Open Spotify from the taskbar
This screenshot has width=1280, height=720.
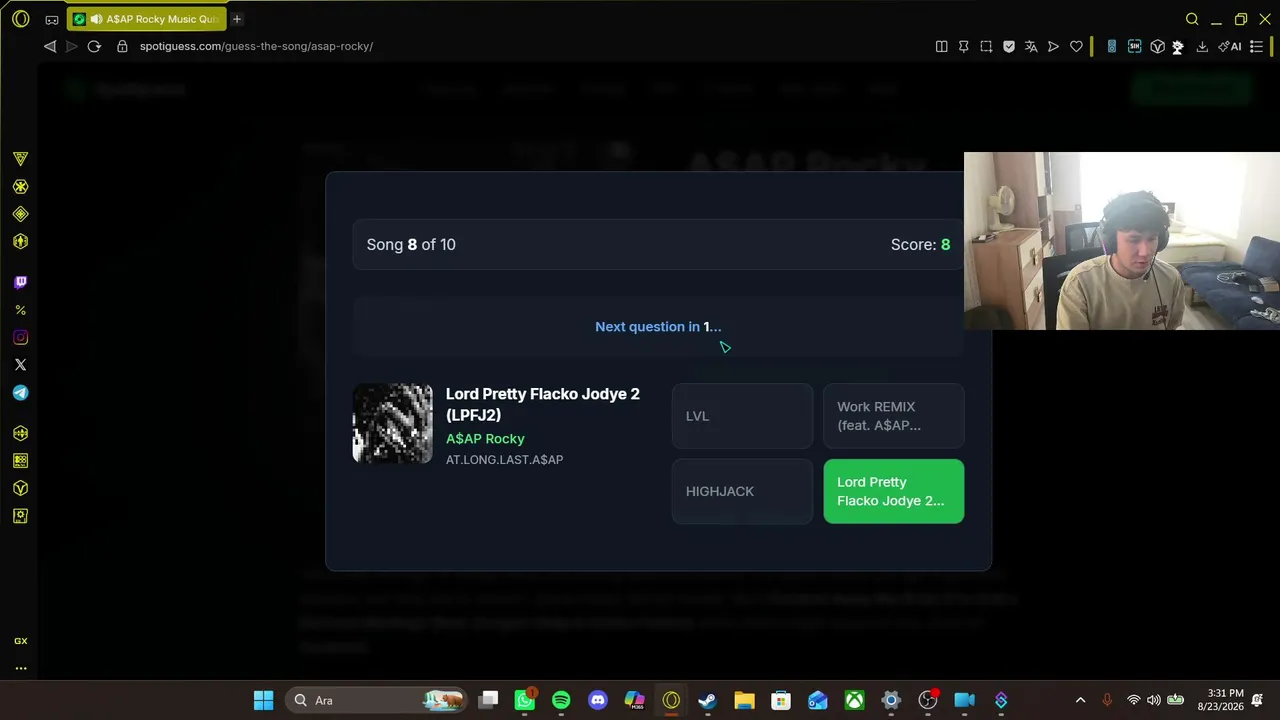(561, 700)
